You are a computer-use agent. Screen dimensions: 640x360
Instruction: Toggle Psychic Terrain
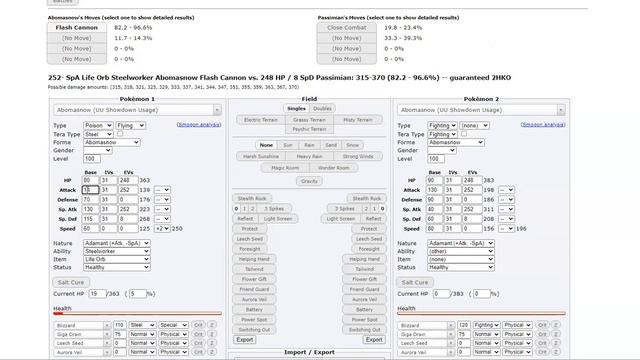click(309, 129)
